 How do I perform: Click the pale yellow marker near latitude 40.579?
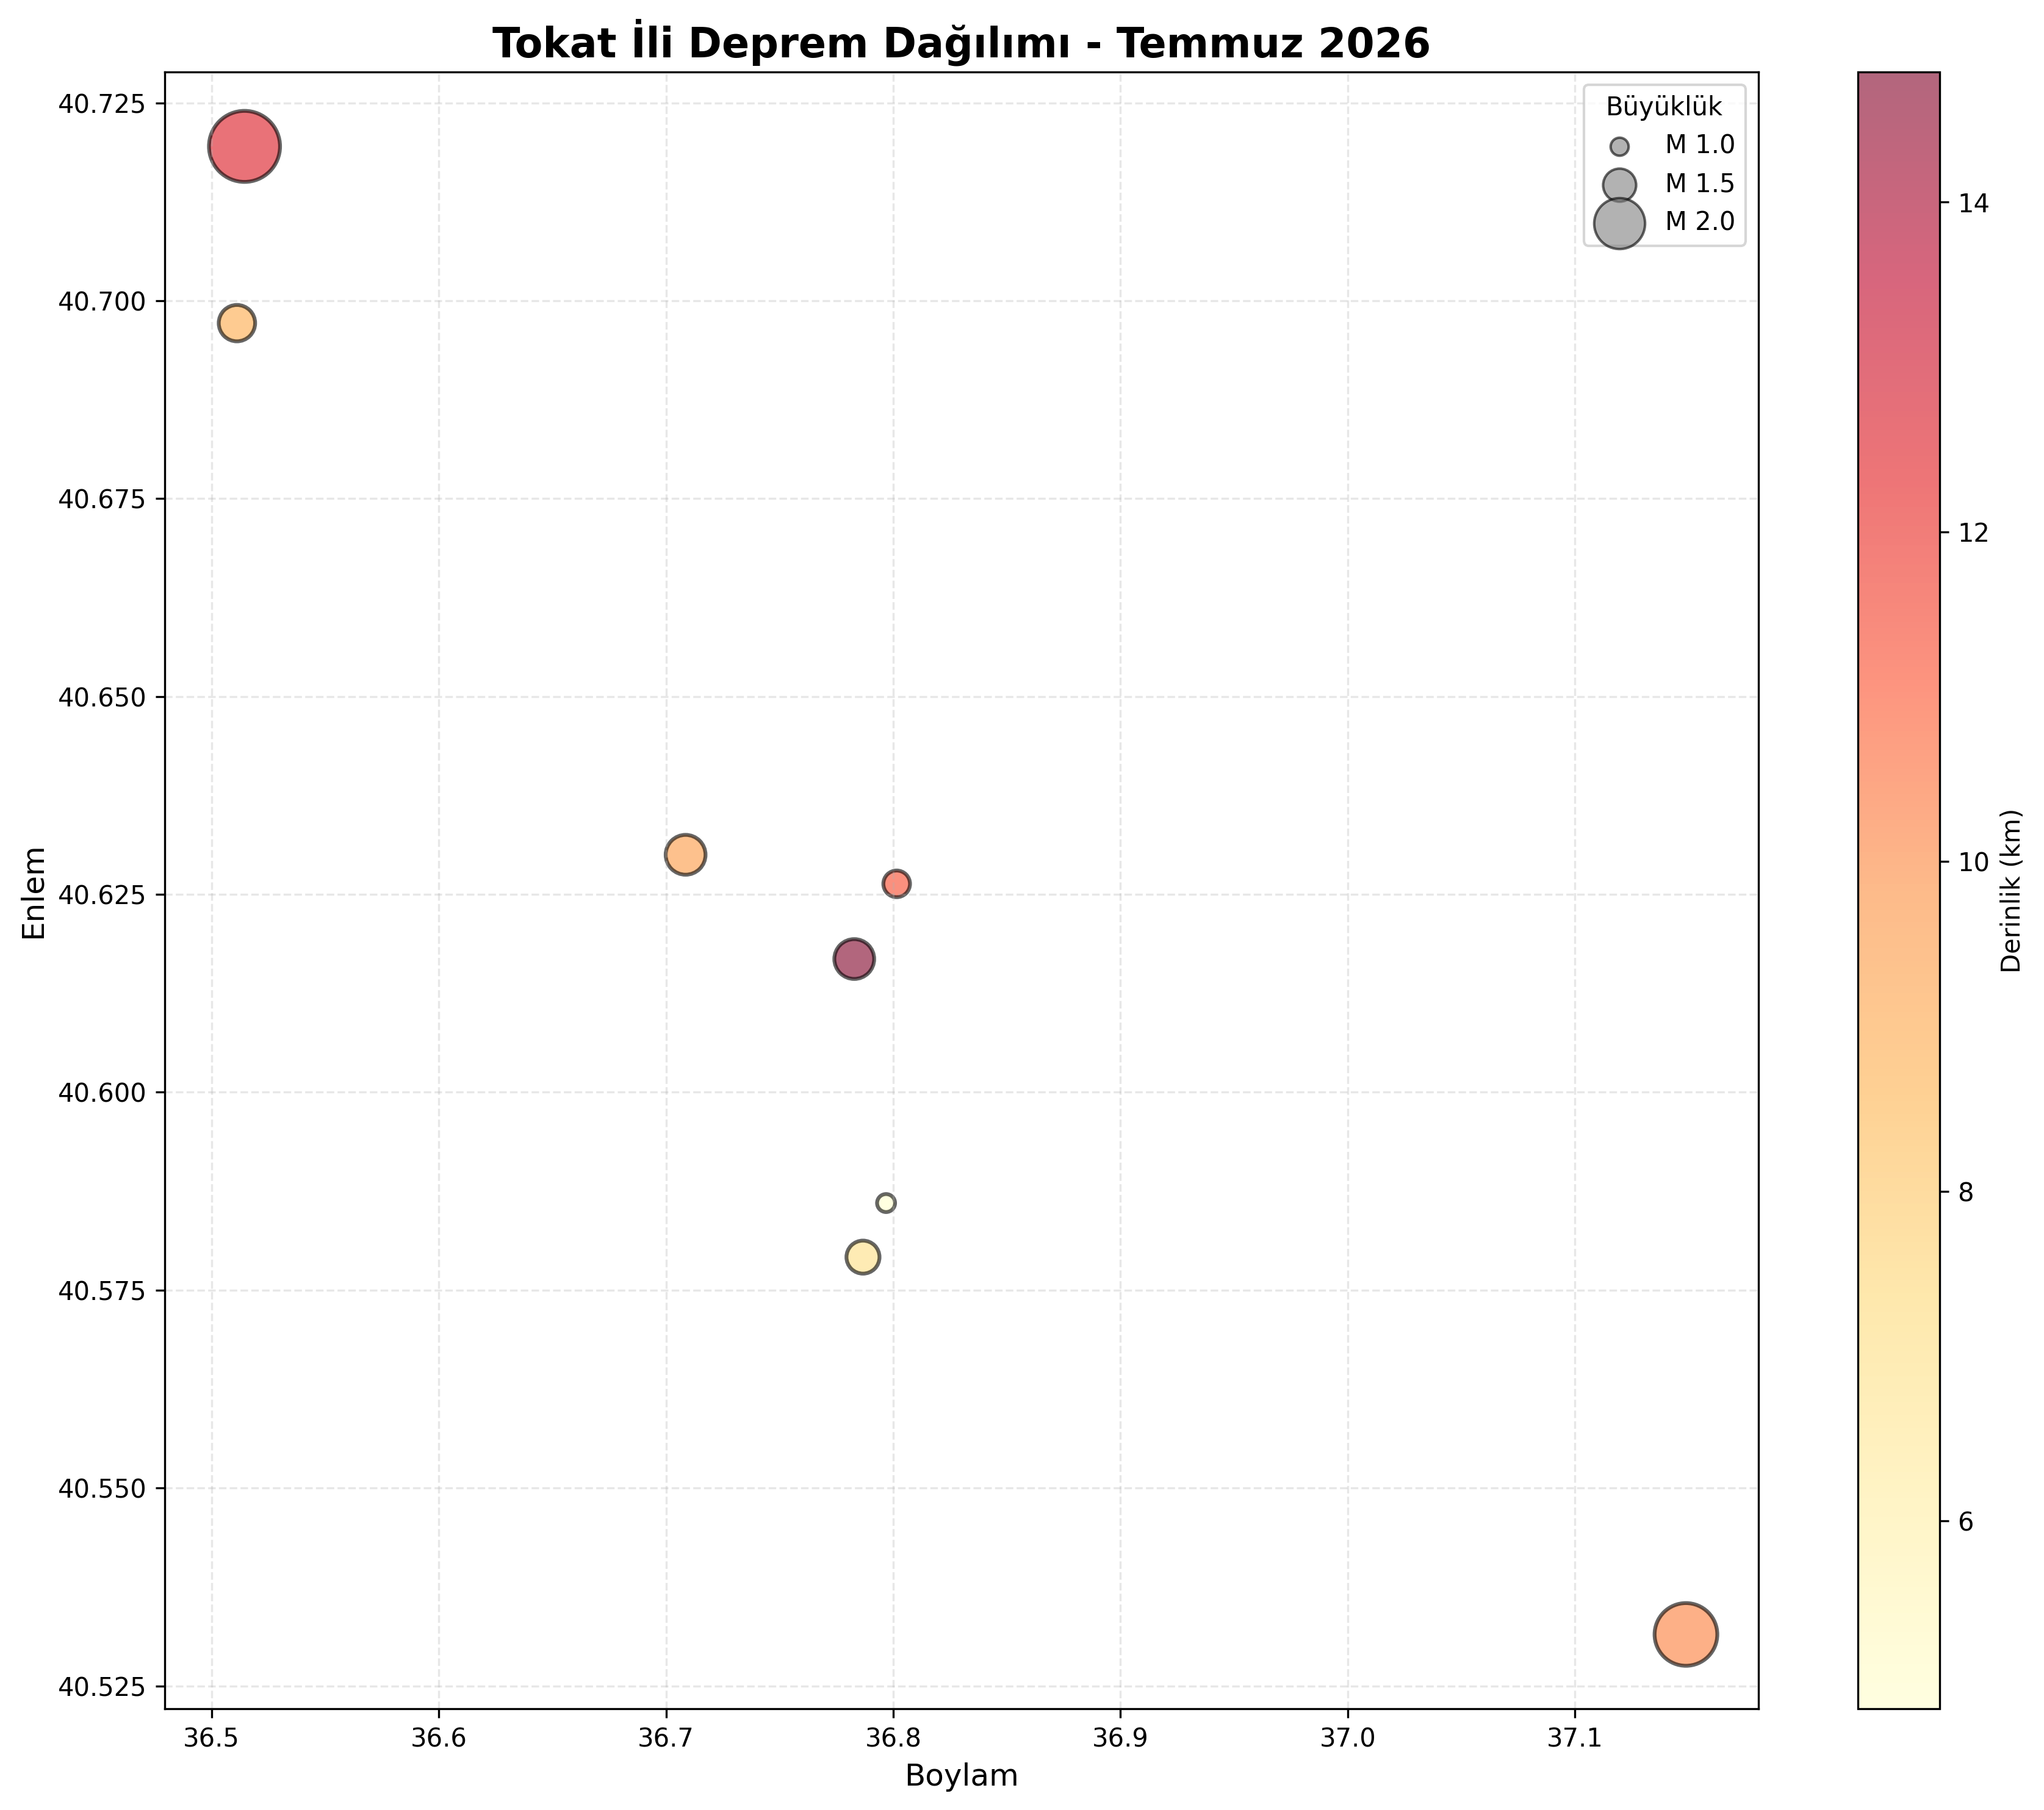click(862, 1256)
